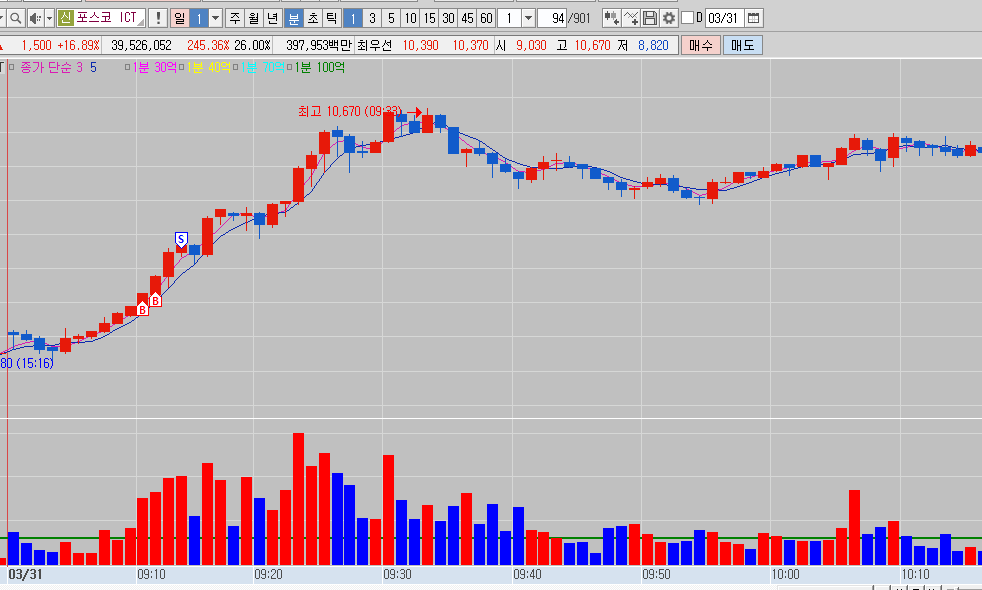Viewport: 982px width, 590px height.
Task: Click the magnifier stock search icon
Action: [15, 18]
